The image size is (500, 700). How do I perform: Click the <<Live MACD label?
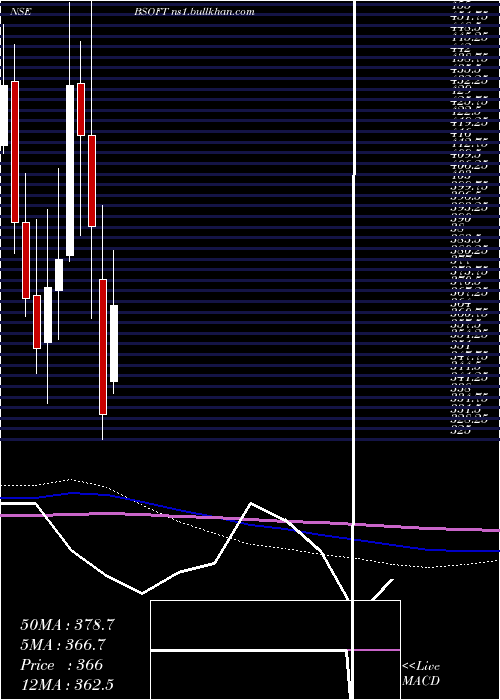click(x=421, y=674)
